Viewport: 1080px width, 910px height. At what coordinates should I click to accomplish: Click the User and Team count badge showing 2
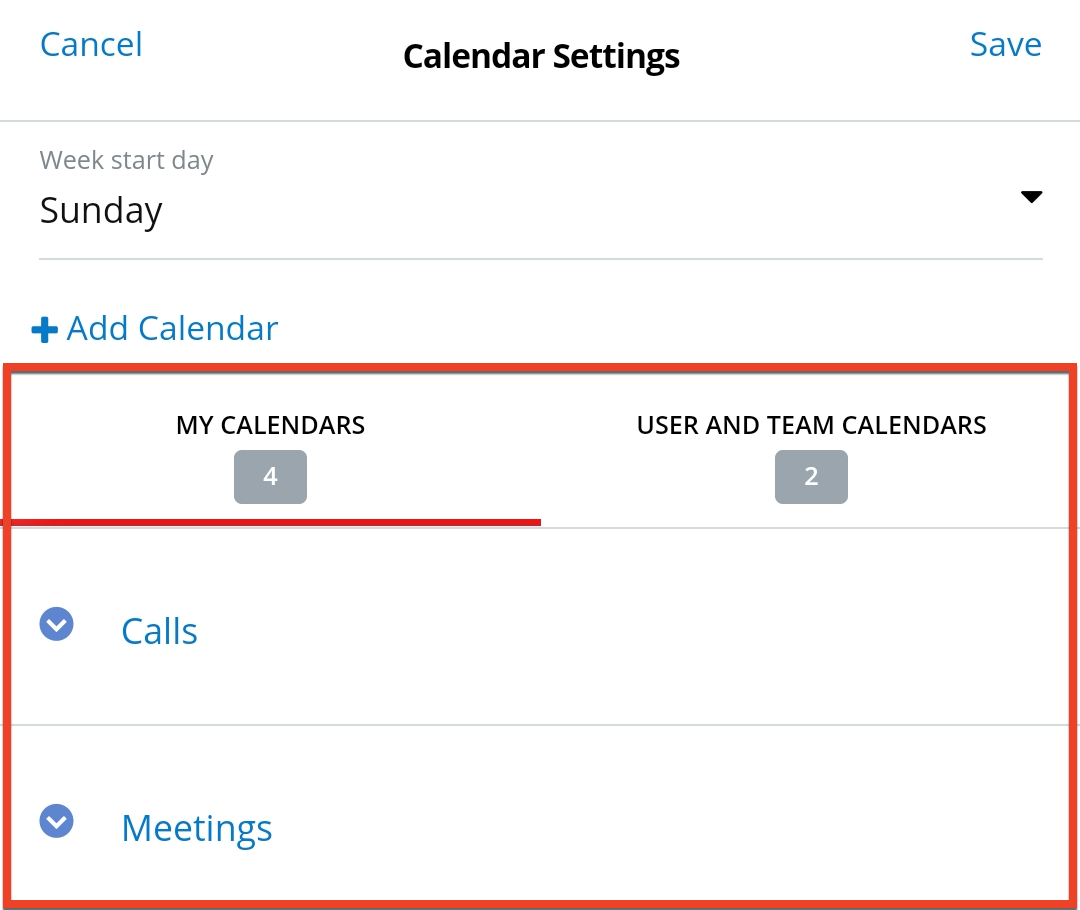point(811,477)
